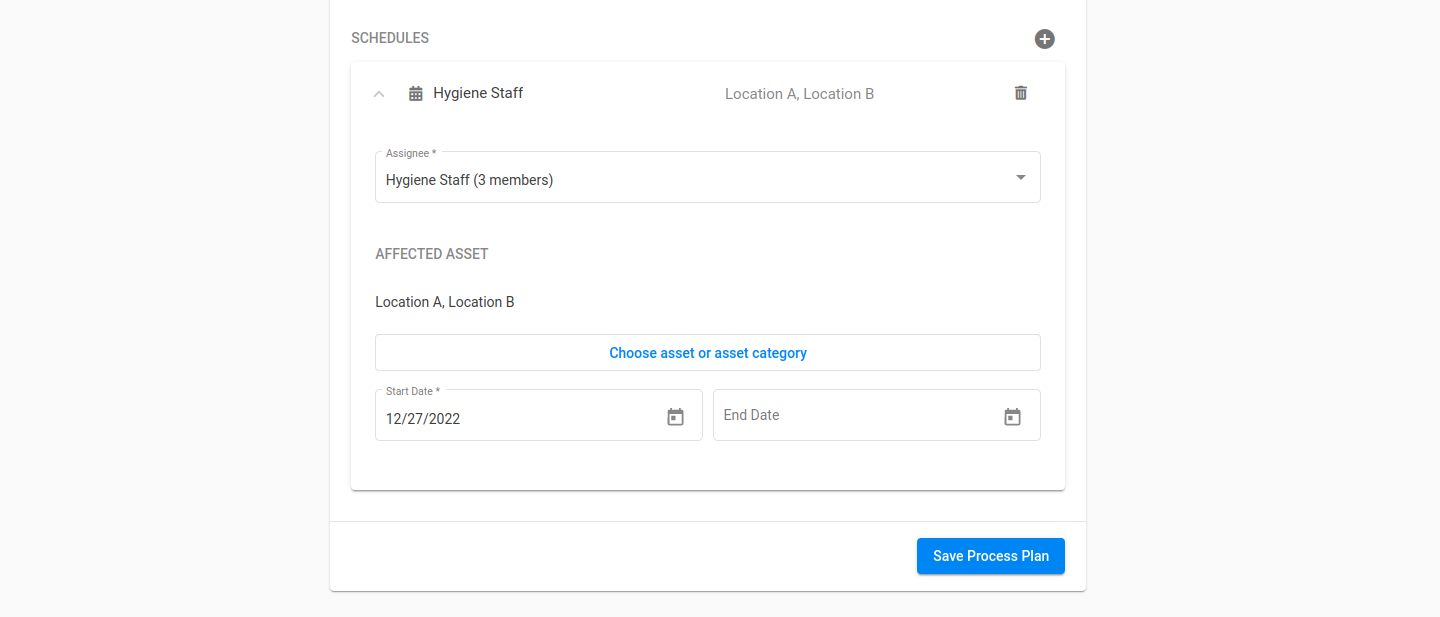This screenshot has width=1440, height=617.
Task: Select the Hygiene Staff (3 members) value
Action: point(469,181)
